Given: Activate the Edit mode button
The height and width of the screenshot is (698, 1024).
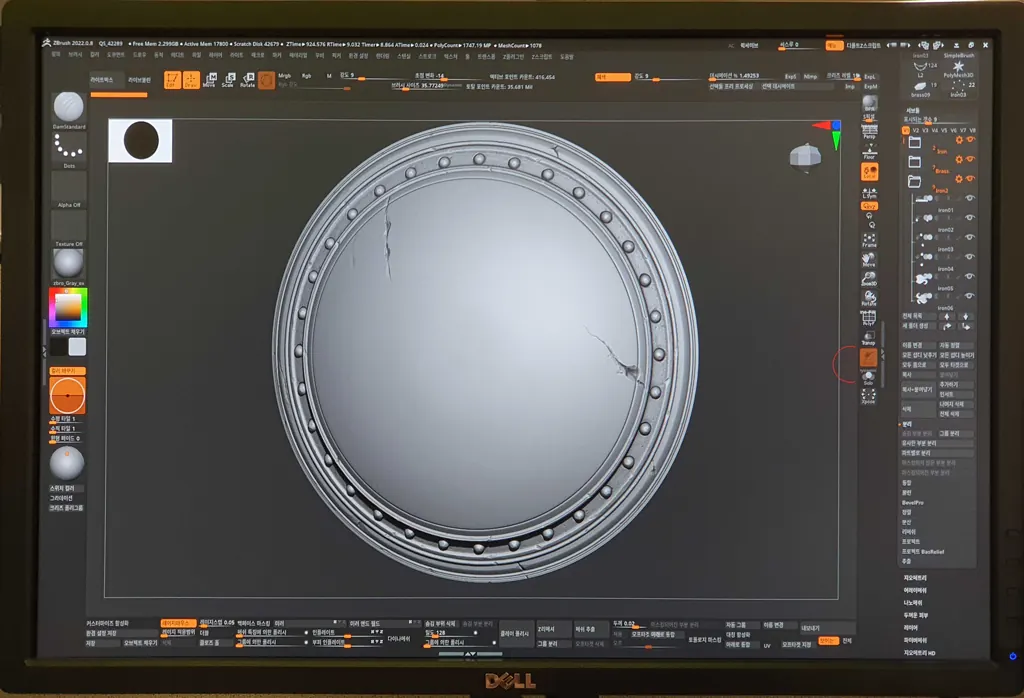Looking at the screenshot, I should (x=172, y=80).
